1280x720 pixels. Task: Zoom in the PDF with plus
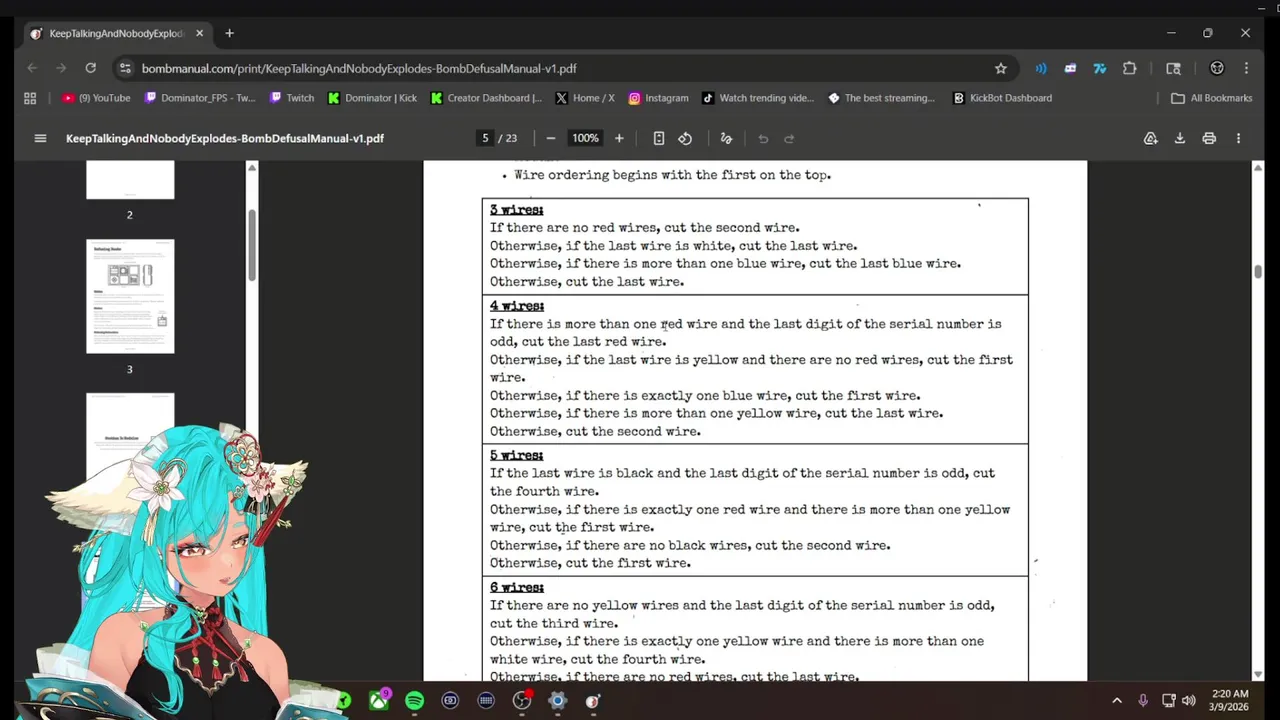619,138
